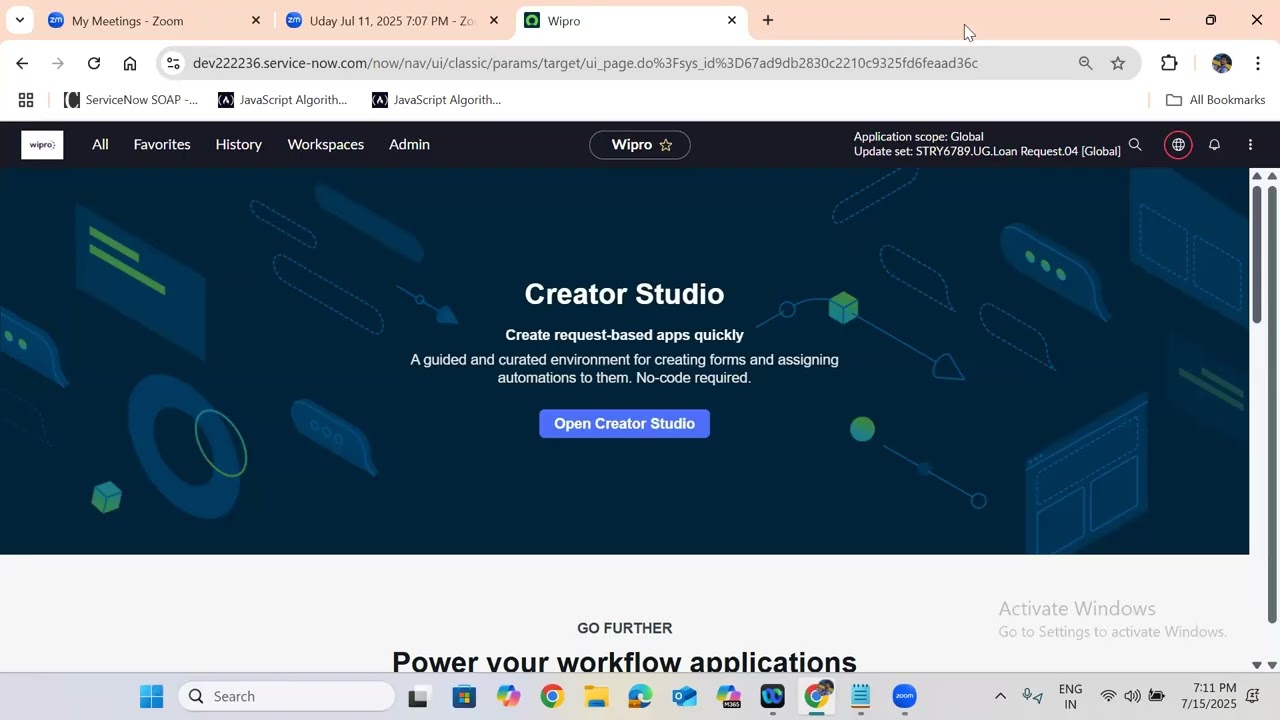The height and width of the screenshot is (720, 1280).
Task: Favorite the Wipro page with star
Action: [x=666, y=145]
